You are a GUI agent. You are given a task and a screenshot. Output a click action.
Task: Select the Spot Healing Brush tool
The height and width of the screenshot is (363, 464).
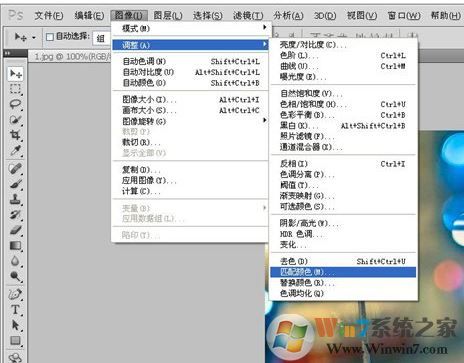[15, 169]
